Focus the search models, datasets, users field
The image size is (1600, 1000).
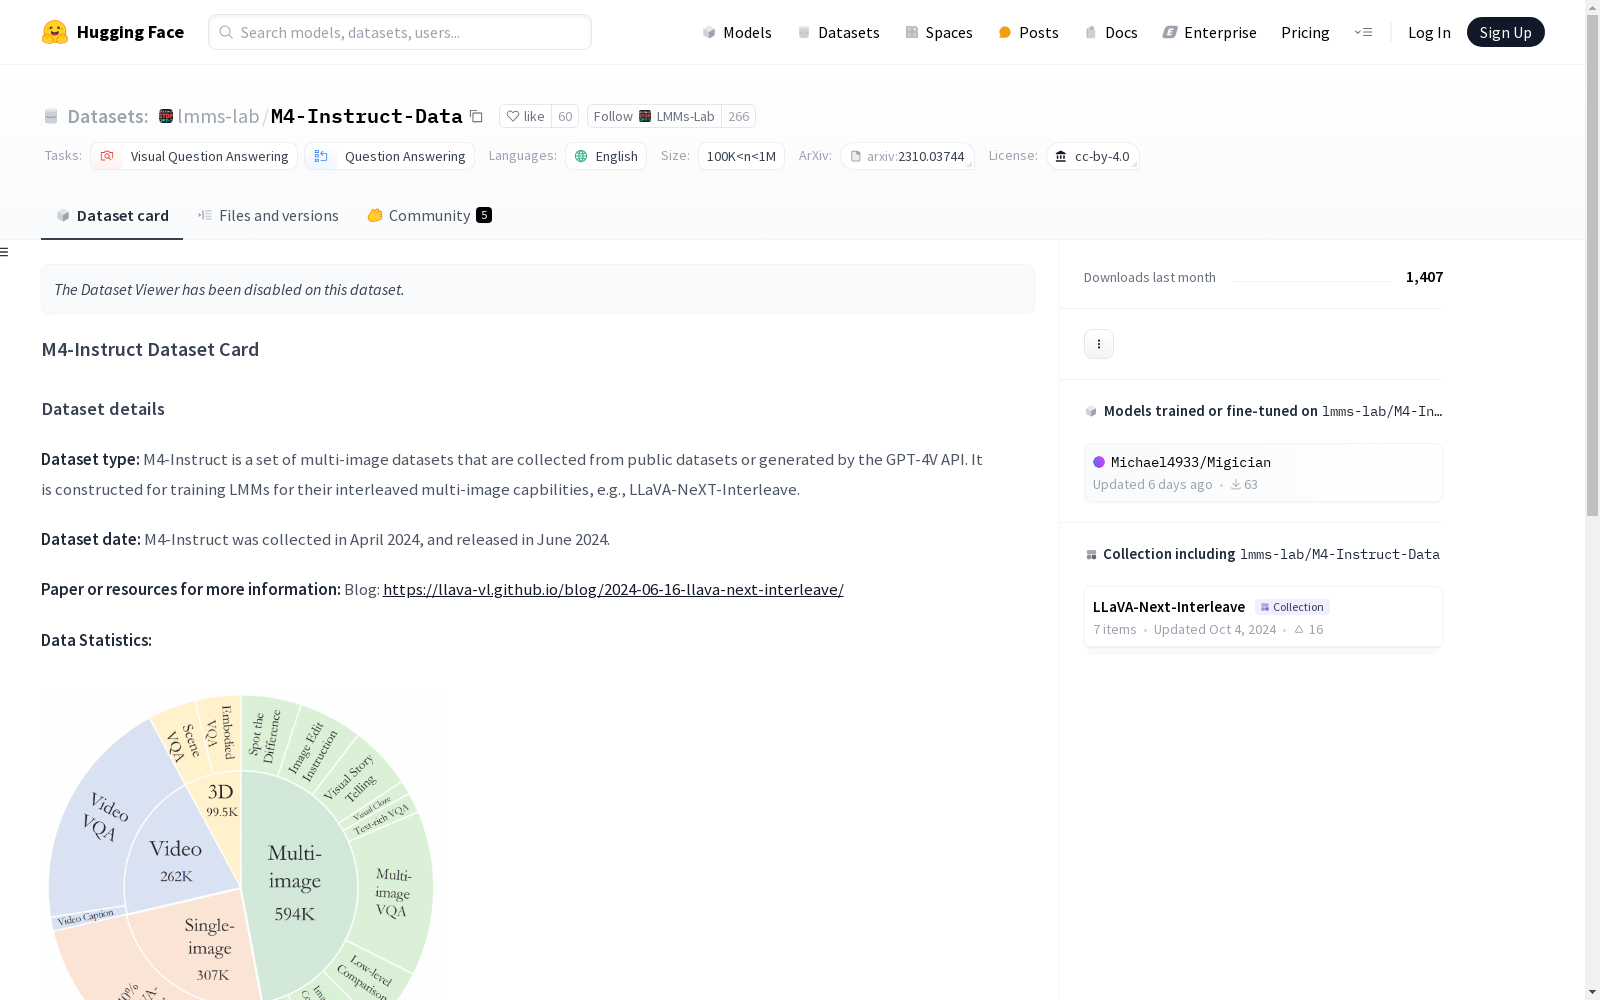pos(400,32)
